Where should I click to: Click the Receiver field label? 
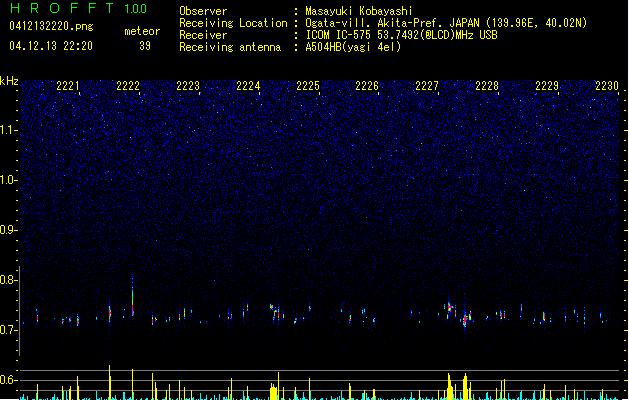[x=203, y=35]
